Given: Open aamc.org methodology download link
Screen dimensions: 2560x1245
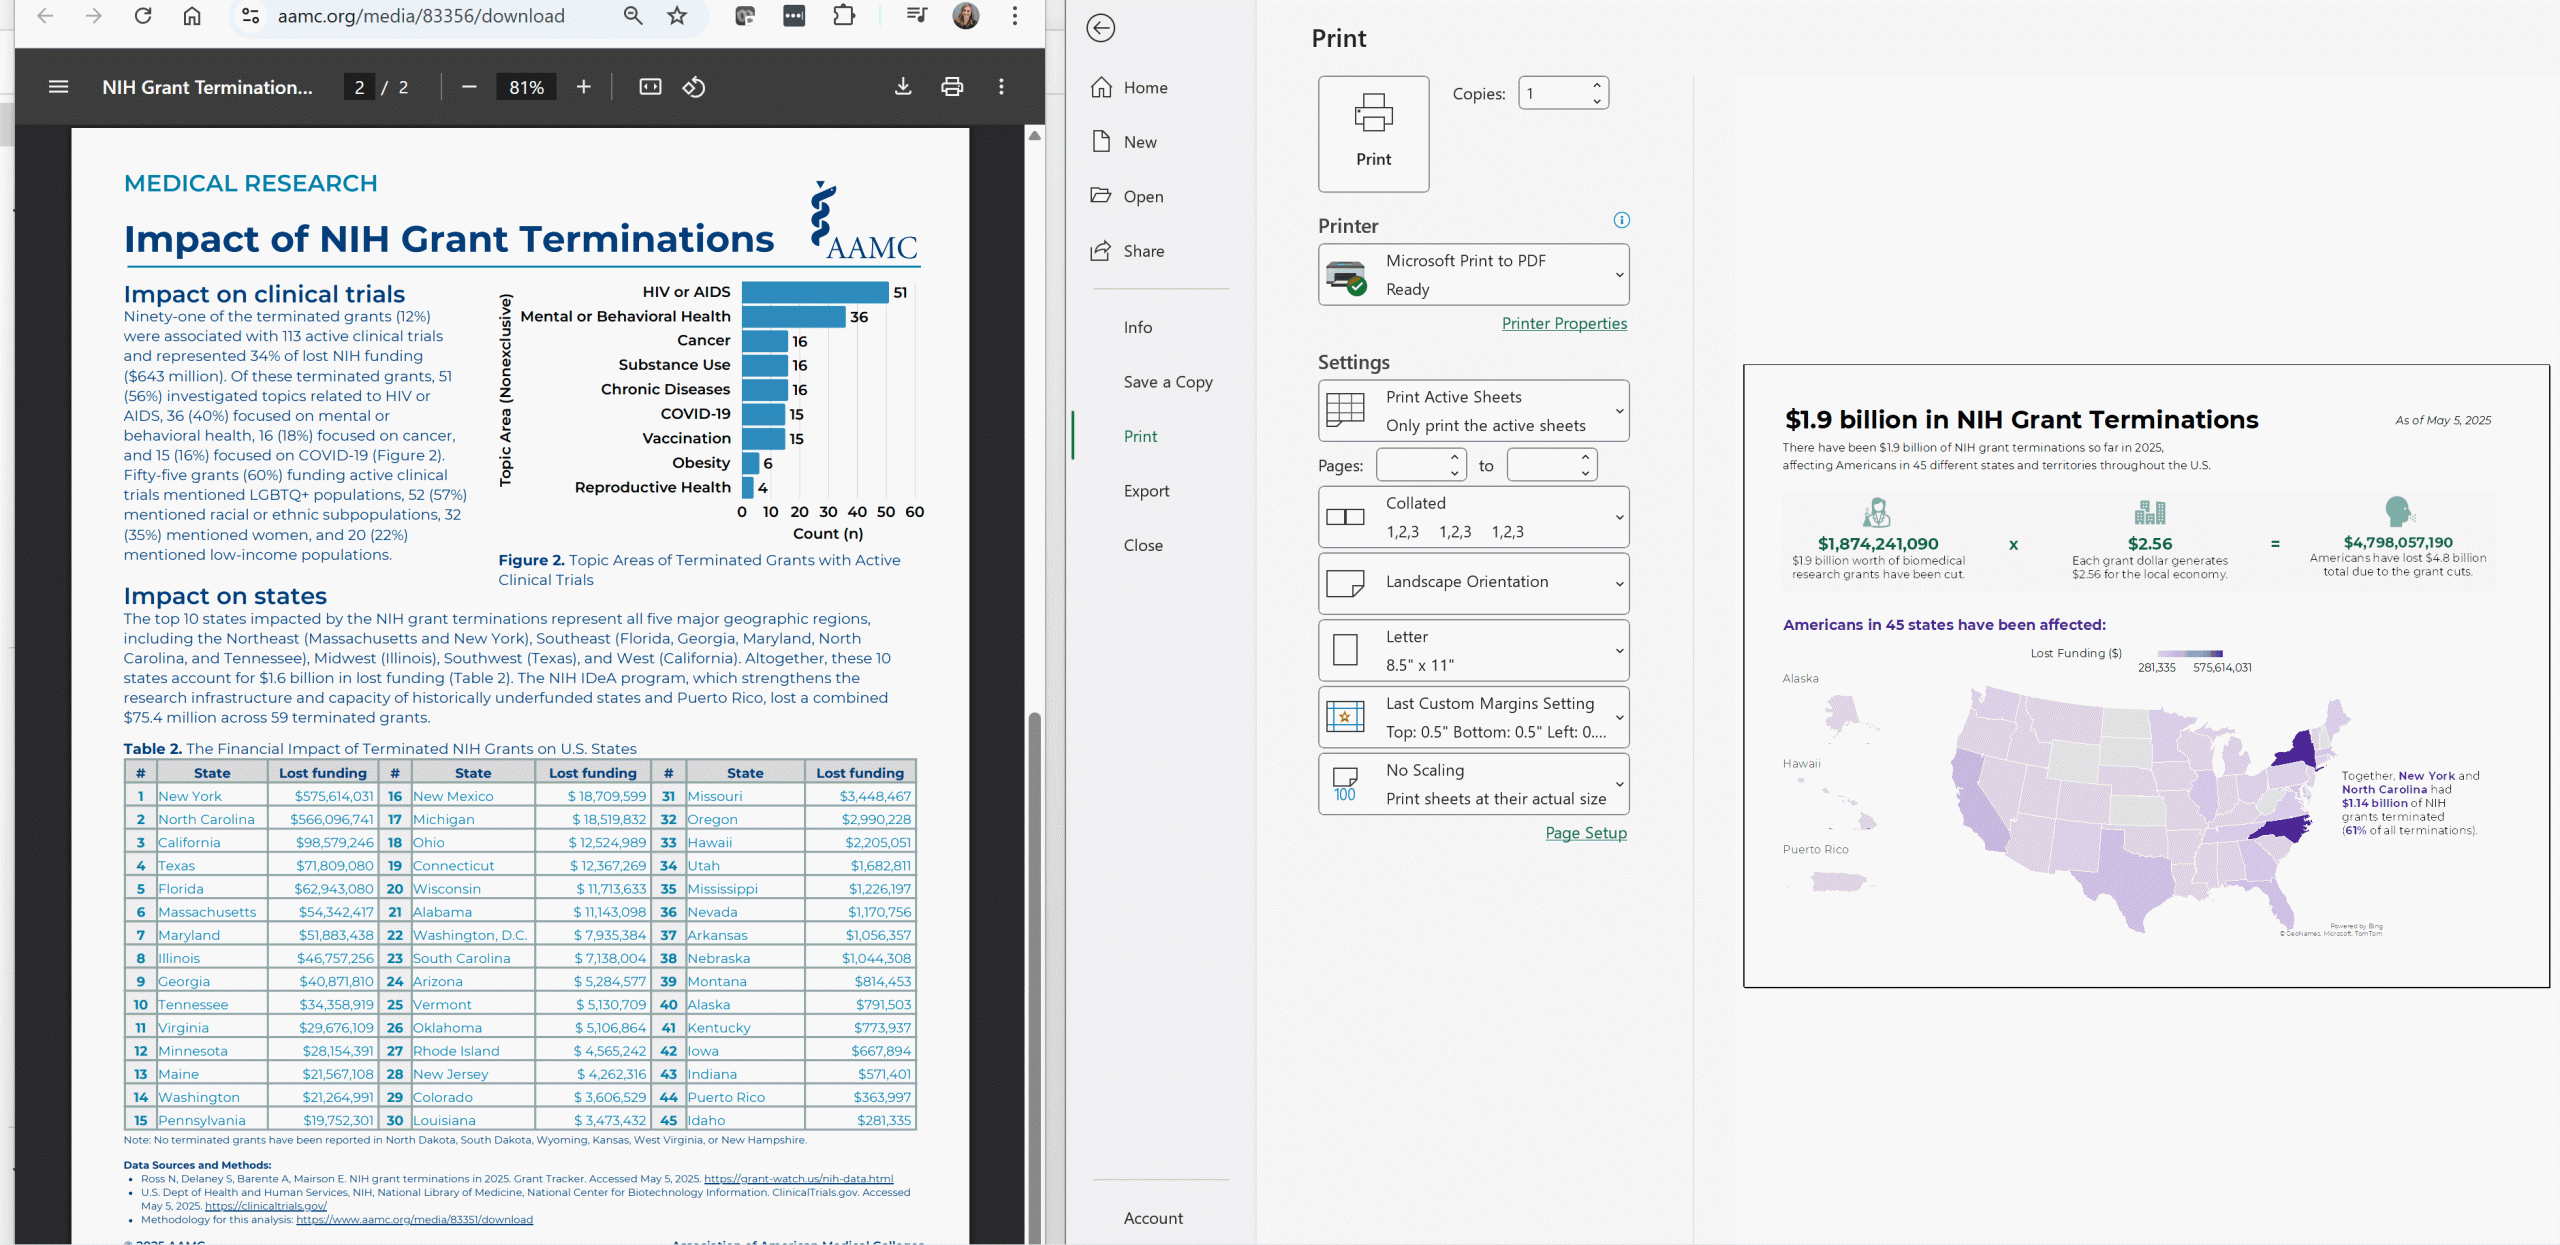Looking at the screenshot, I should [x=414, y=1220].
